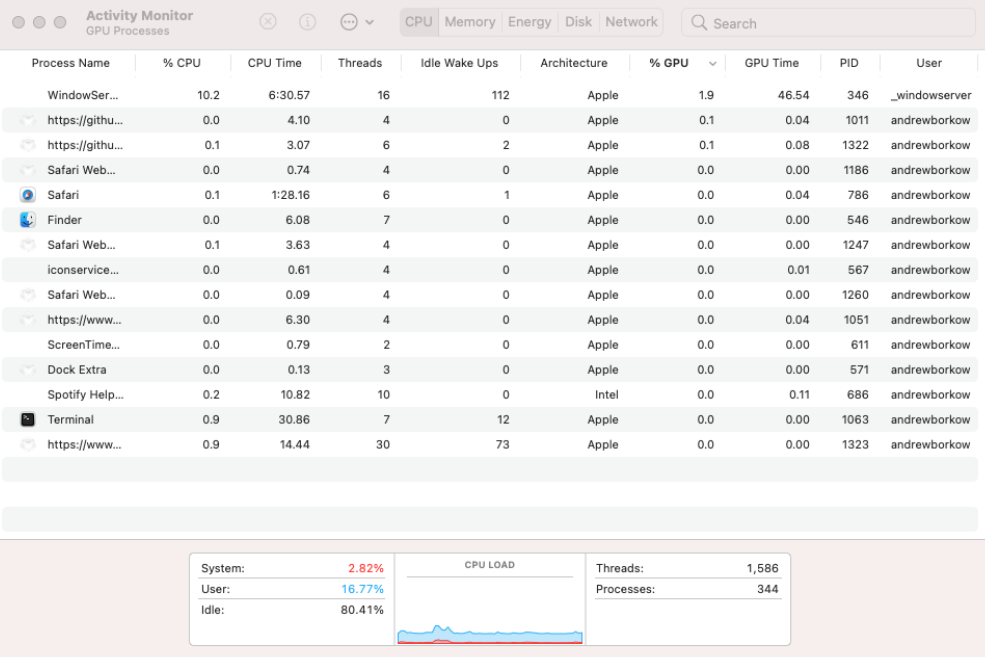This screenshot has height=657, width=985.
Task: Sort by PID column header
Action: (849, 63)
